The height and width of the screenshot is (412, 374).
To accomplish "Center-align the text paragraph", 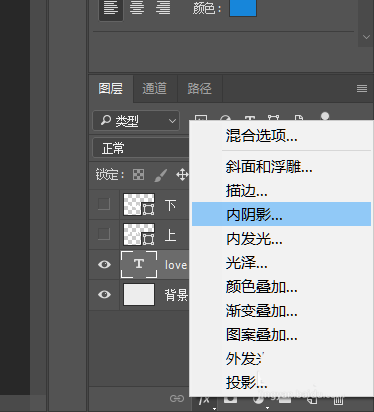I will pos(137,8).
